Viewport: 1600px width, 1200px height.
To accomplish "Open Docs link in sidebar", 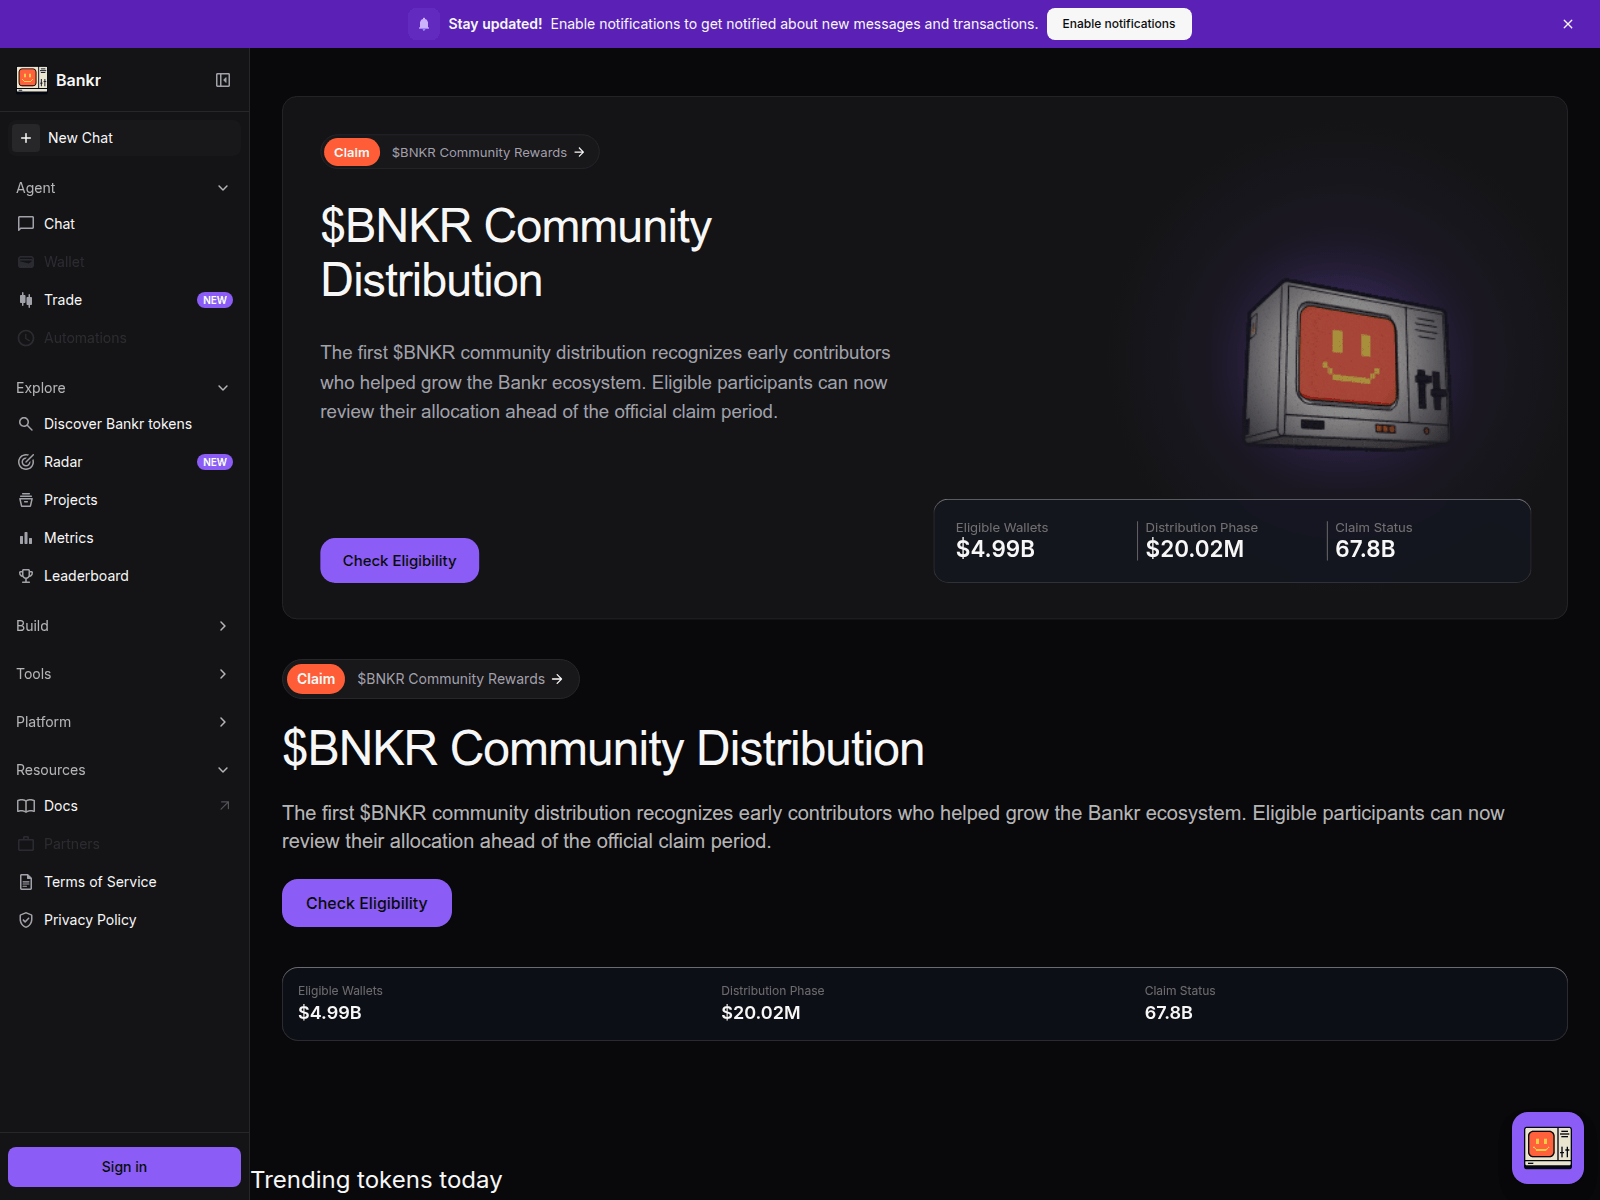I will [x=124, y=806].
